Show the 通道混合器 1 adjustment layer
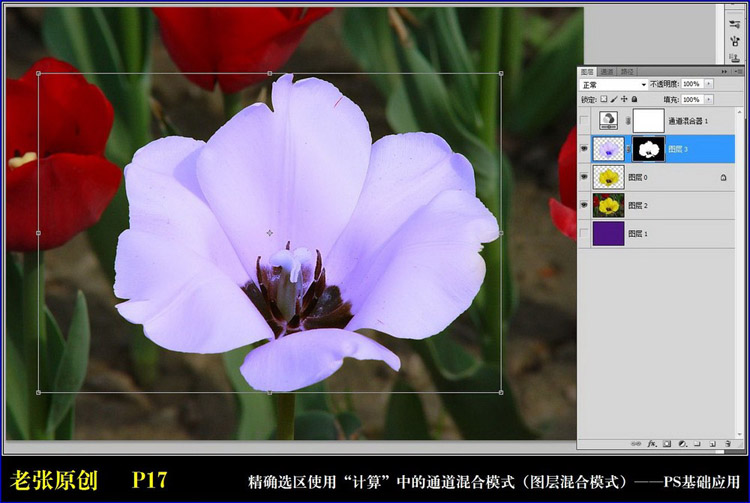 click(585, 120)
